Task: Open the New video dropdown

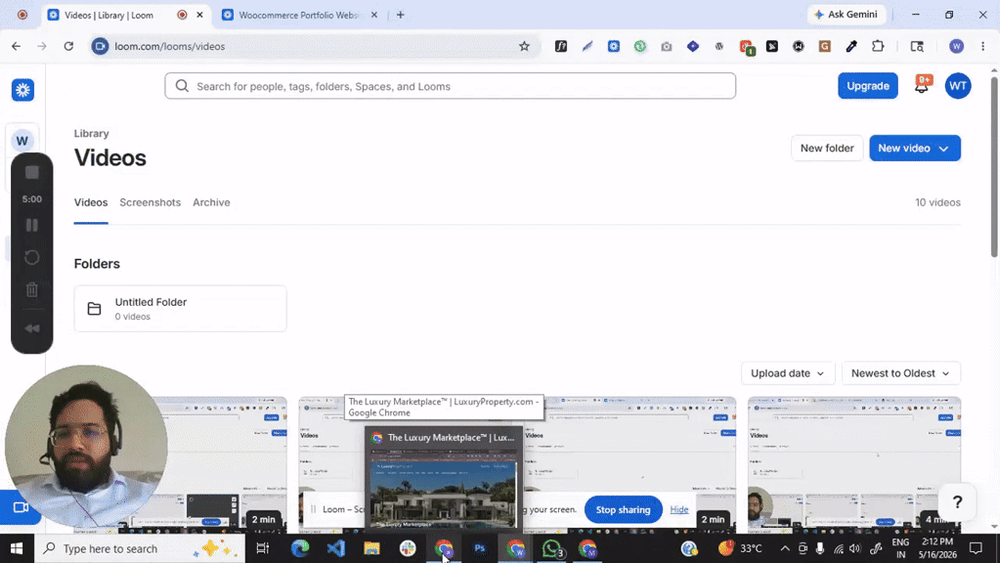Action: [x=915, y=148]
